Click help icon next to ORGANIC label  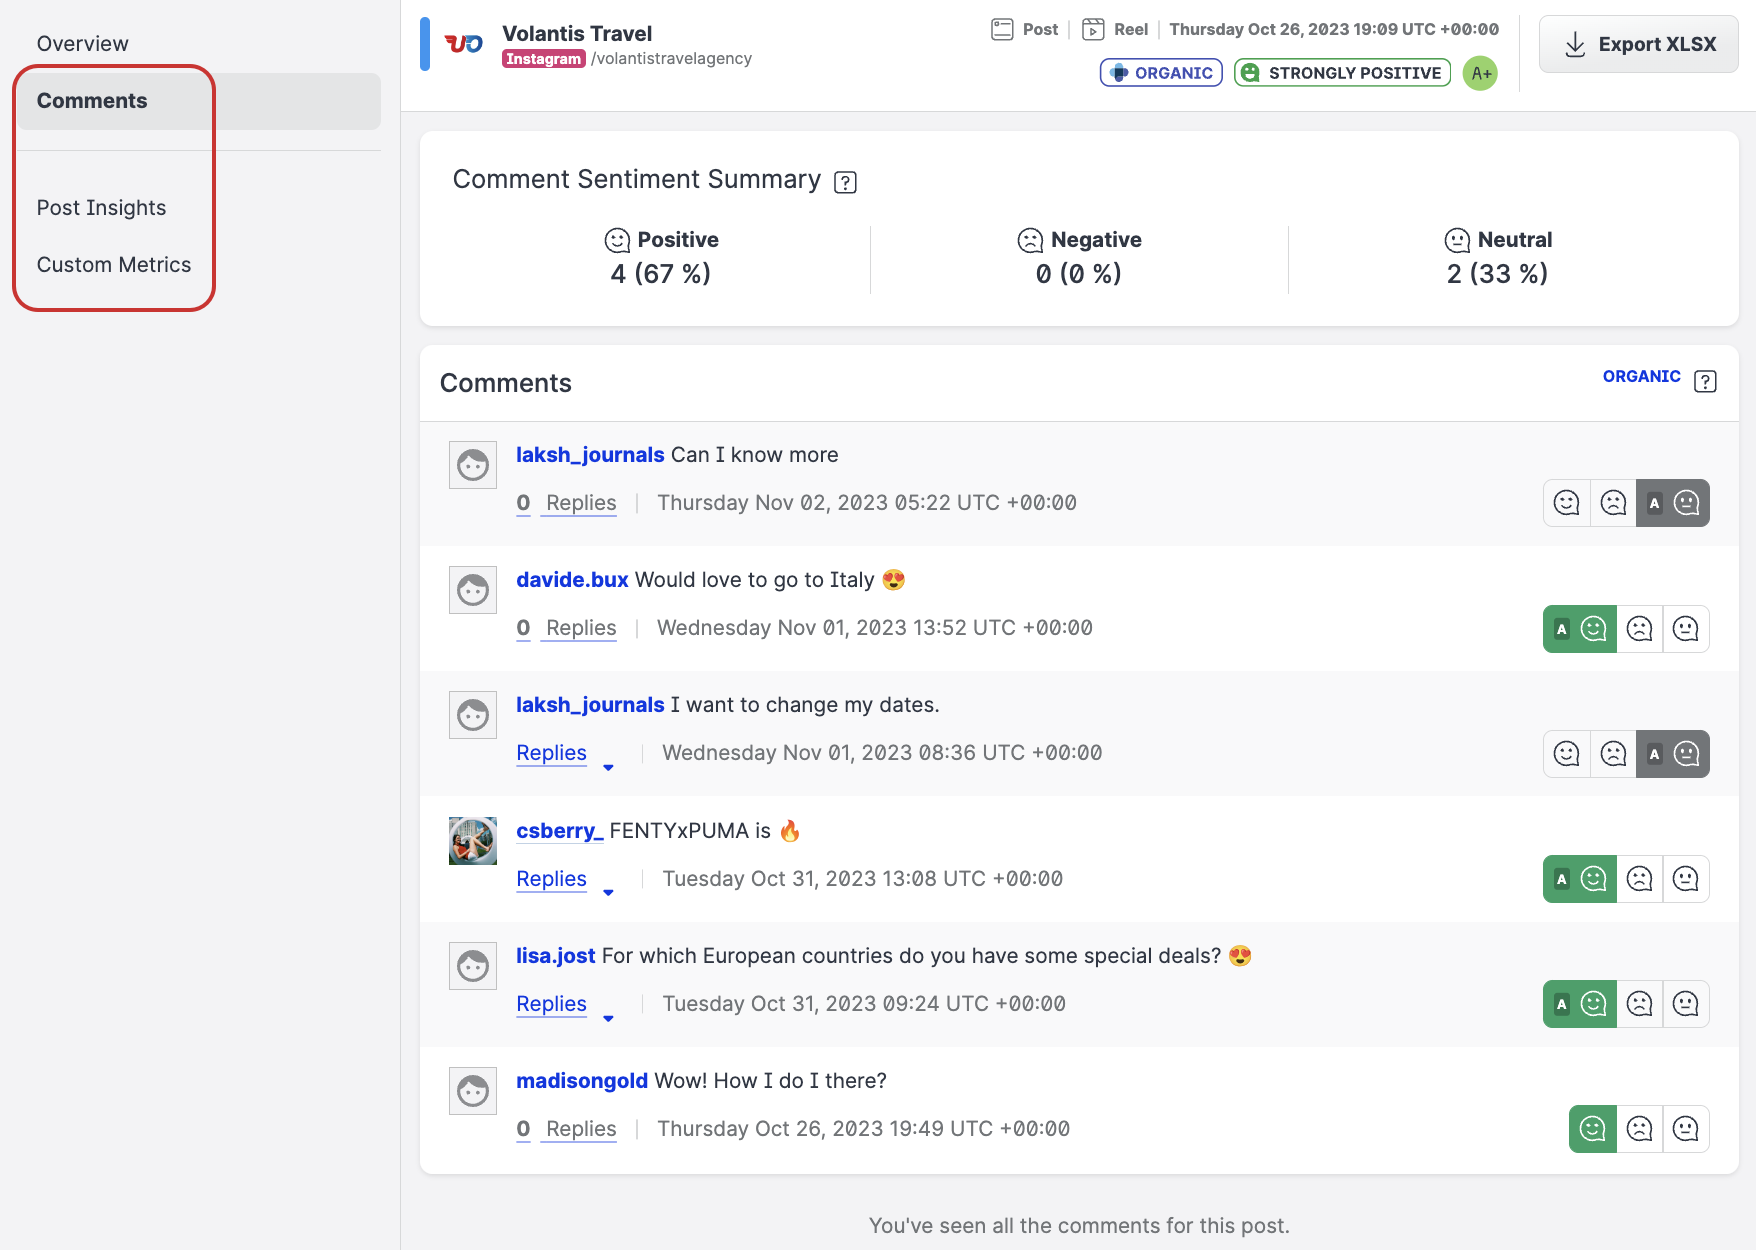tap(1705, 381)
